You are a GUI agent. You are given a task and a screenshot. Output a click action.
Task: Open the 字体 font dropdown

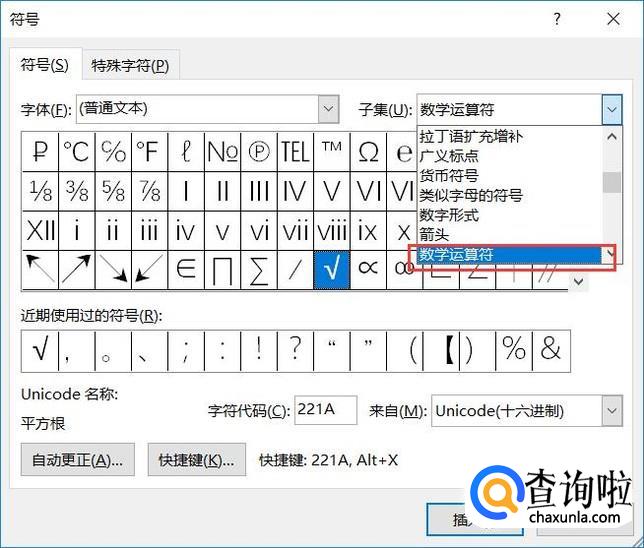tap(328, 109)
